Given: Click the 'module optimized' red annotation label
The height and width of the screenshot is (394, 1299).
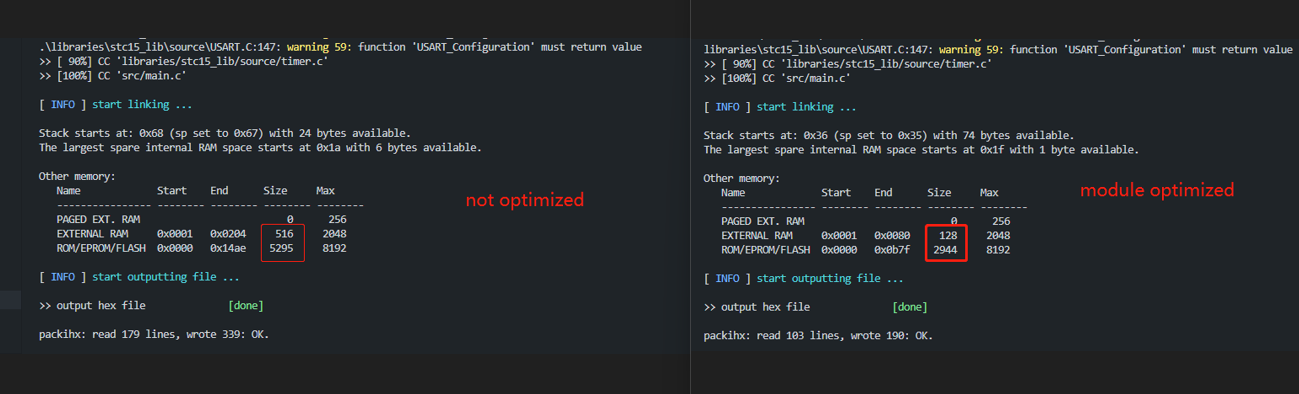Looking at the screenshot, I should 1157,190.
